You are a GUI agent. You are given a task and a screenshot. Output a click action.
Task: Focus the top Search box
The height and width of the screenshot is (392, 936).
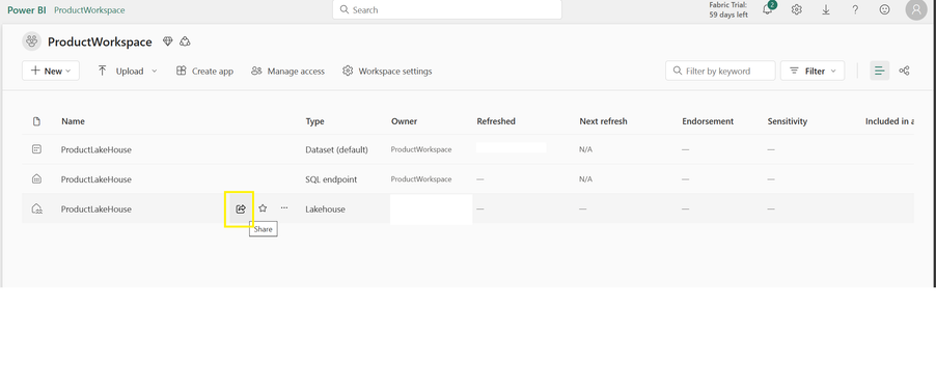tap(447, 10)
